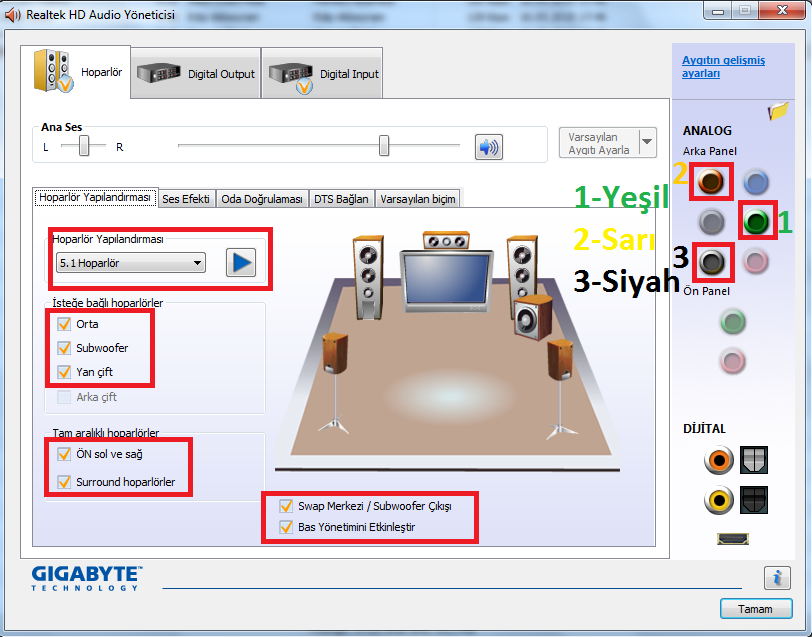This screenshot has height=637, width=812.
Task: Open Aygıtın gelişmiş ayarları link
Action: click(x=723, y=67)
